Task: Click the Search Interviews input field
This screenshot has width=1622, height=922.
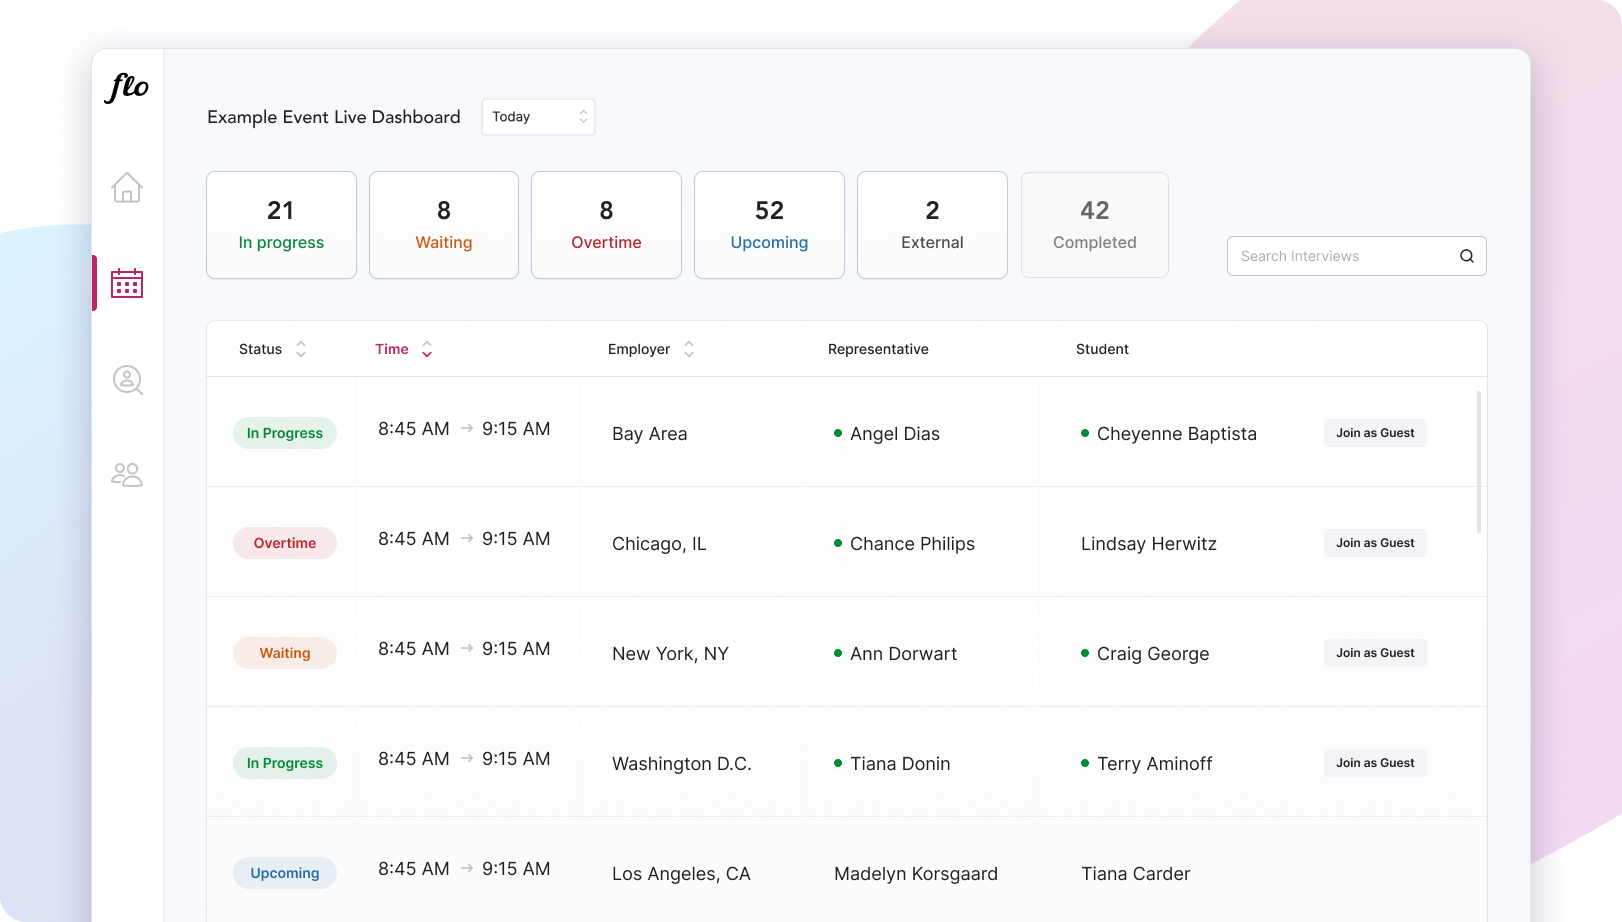Action: 1340,256
